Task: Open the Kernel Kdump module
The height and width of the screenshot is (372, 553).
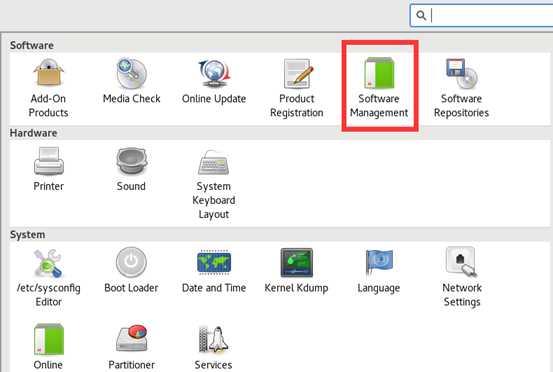Action: coord(296,271)
